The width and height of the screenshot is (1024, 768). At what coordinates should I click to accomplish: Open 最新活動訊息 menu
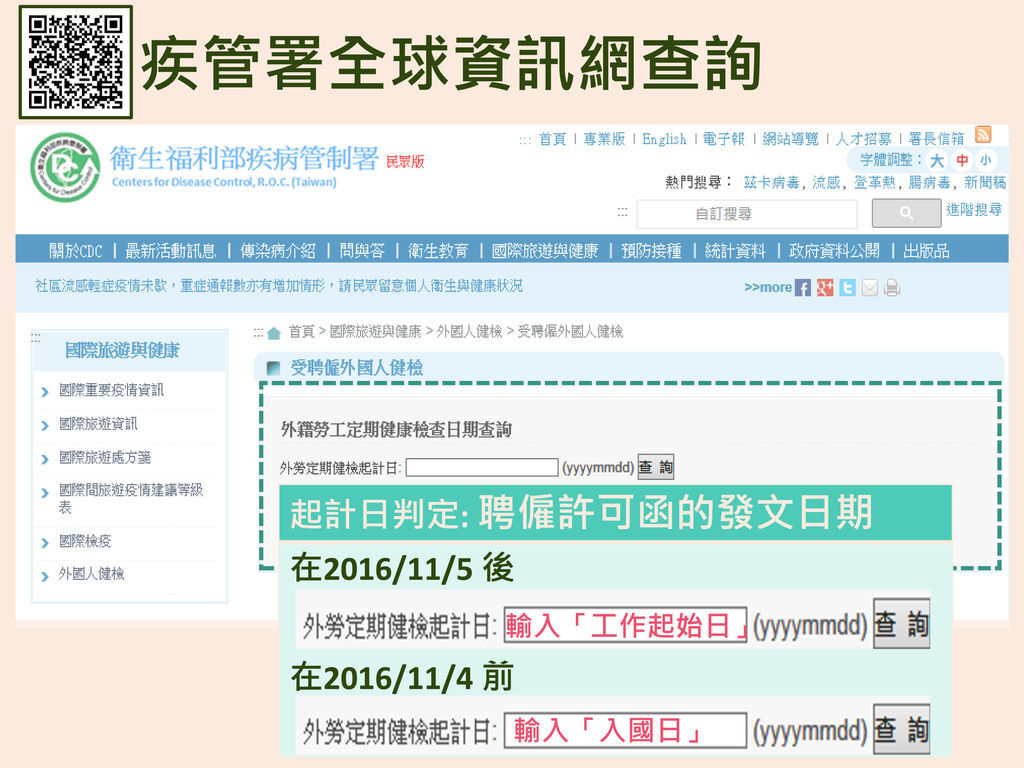click(x=170, y=251)
